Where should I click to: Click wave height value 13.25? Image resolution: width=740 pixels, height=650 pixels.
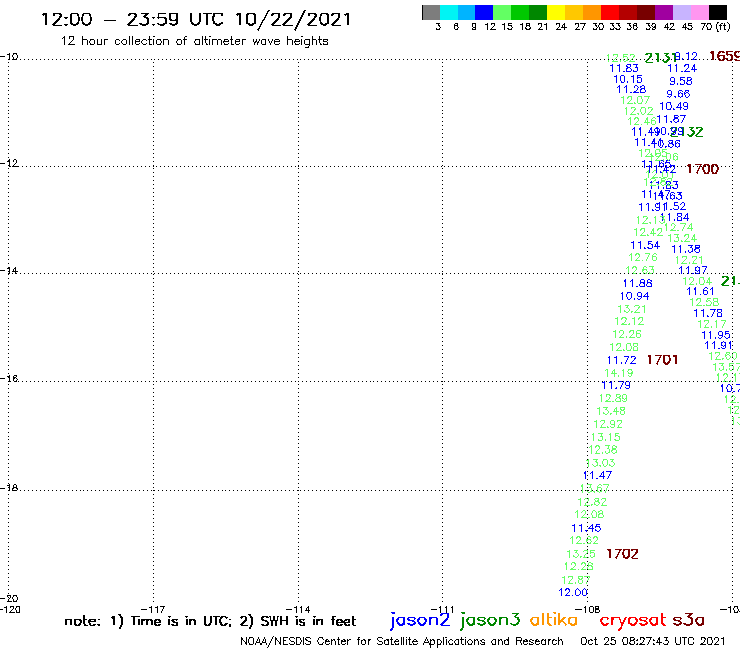click(581, 554)
